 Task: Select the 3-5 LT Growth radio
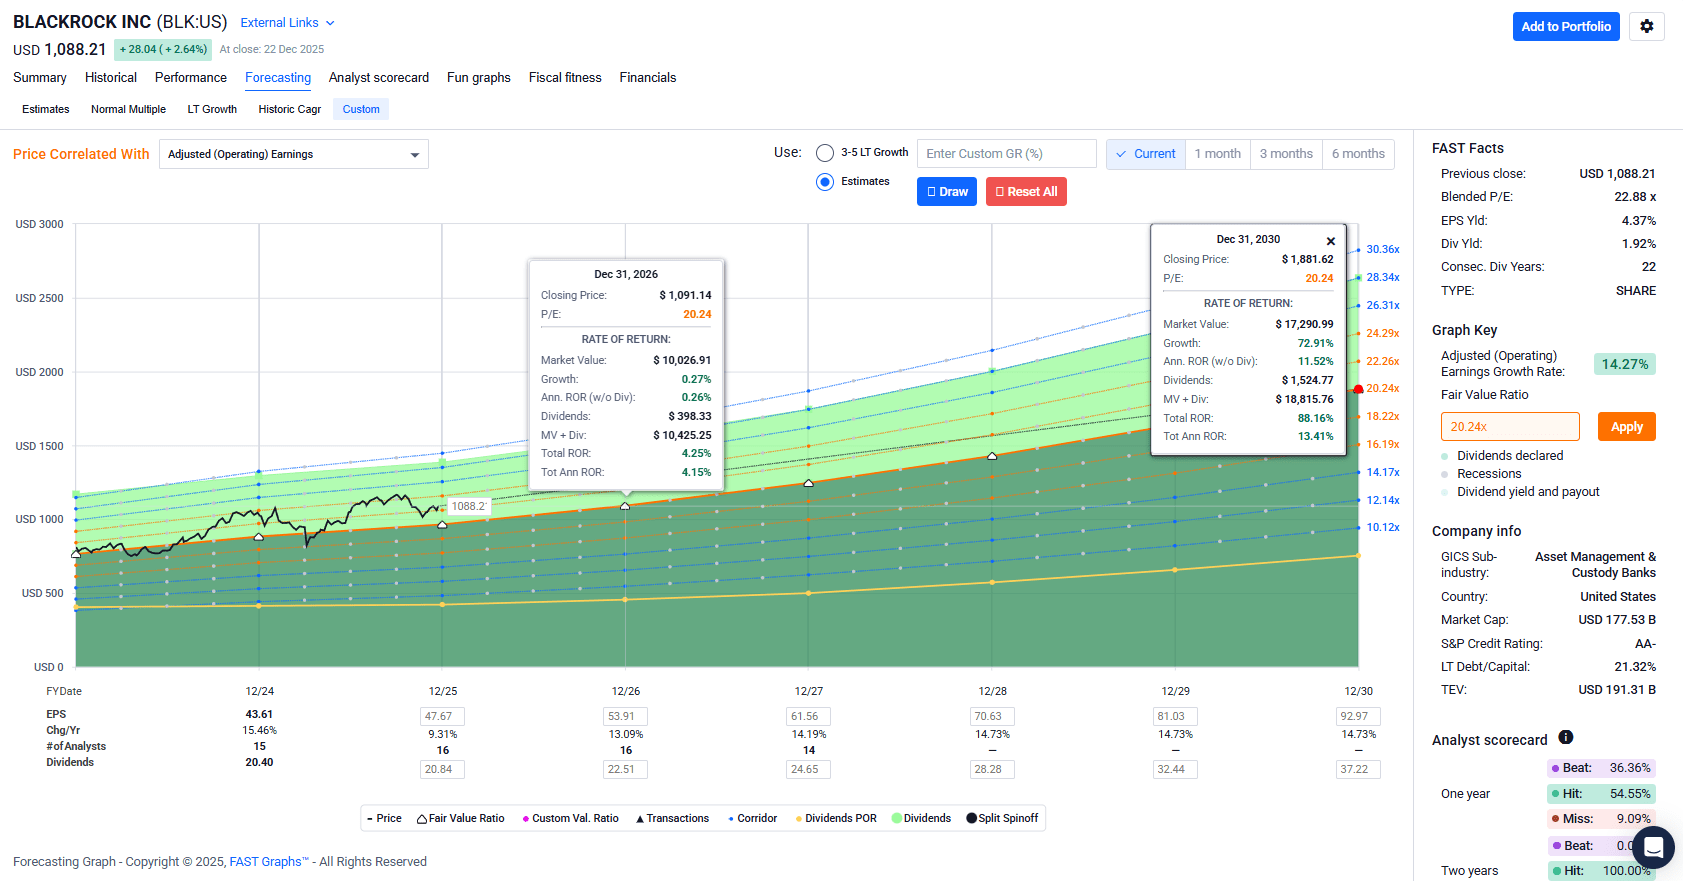tap(825, 153)
